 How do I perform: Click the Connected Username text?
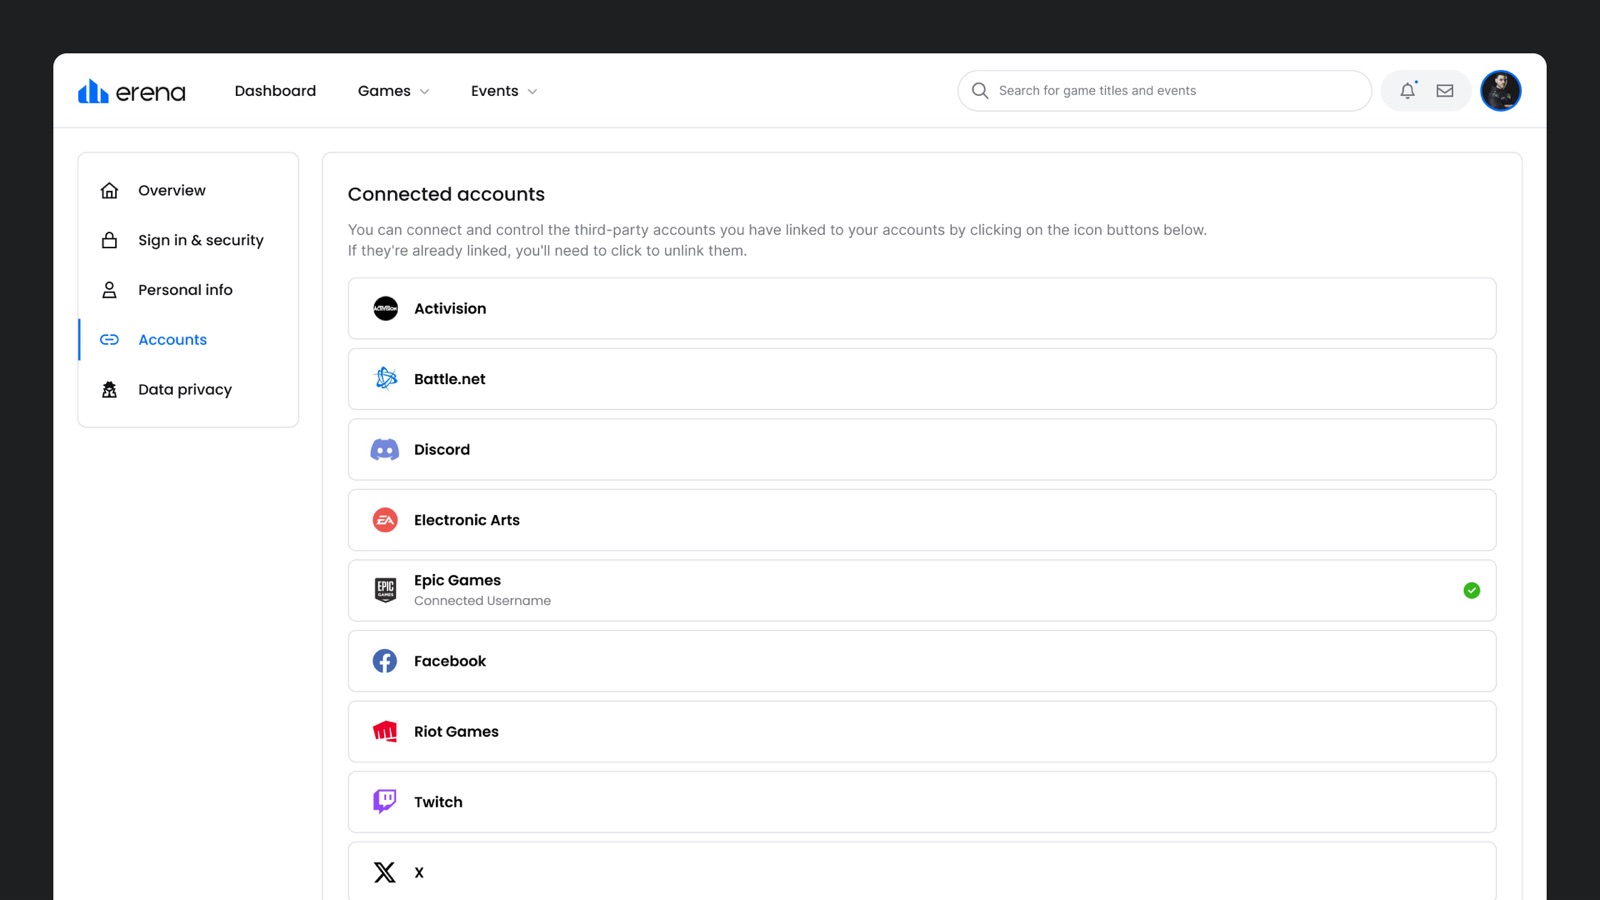[482, 601]
